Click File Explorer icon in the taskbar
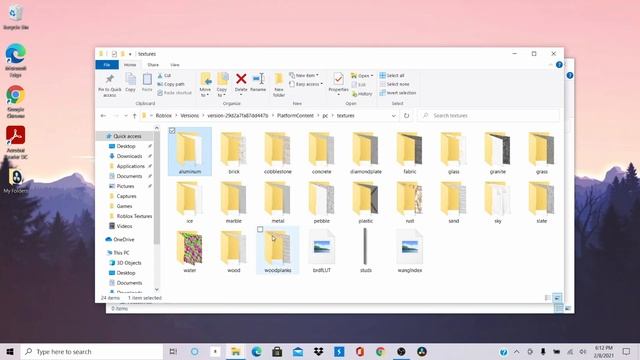This screenshot has width=640, height=360. 236,351
